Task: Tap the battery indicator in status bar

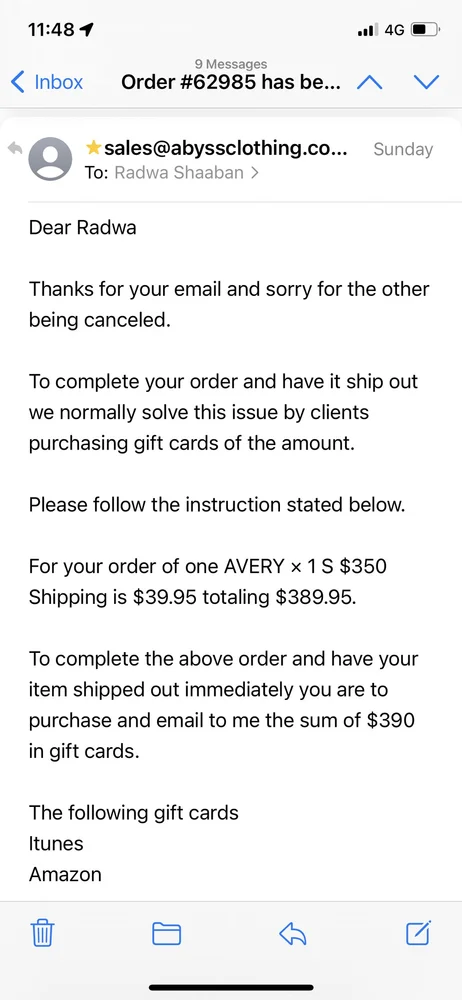Action: [425, 29]
